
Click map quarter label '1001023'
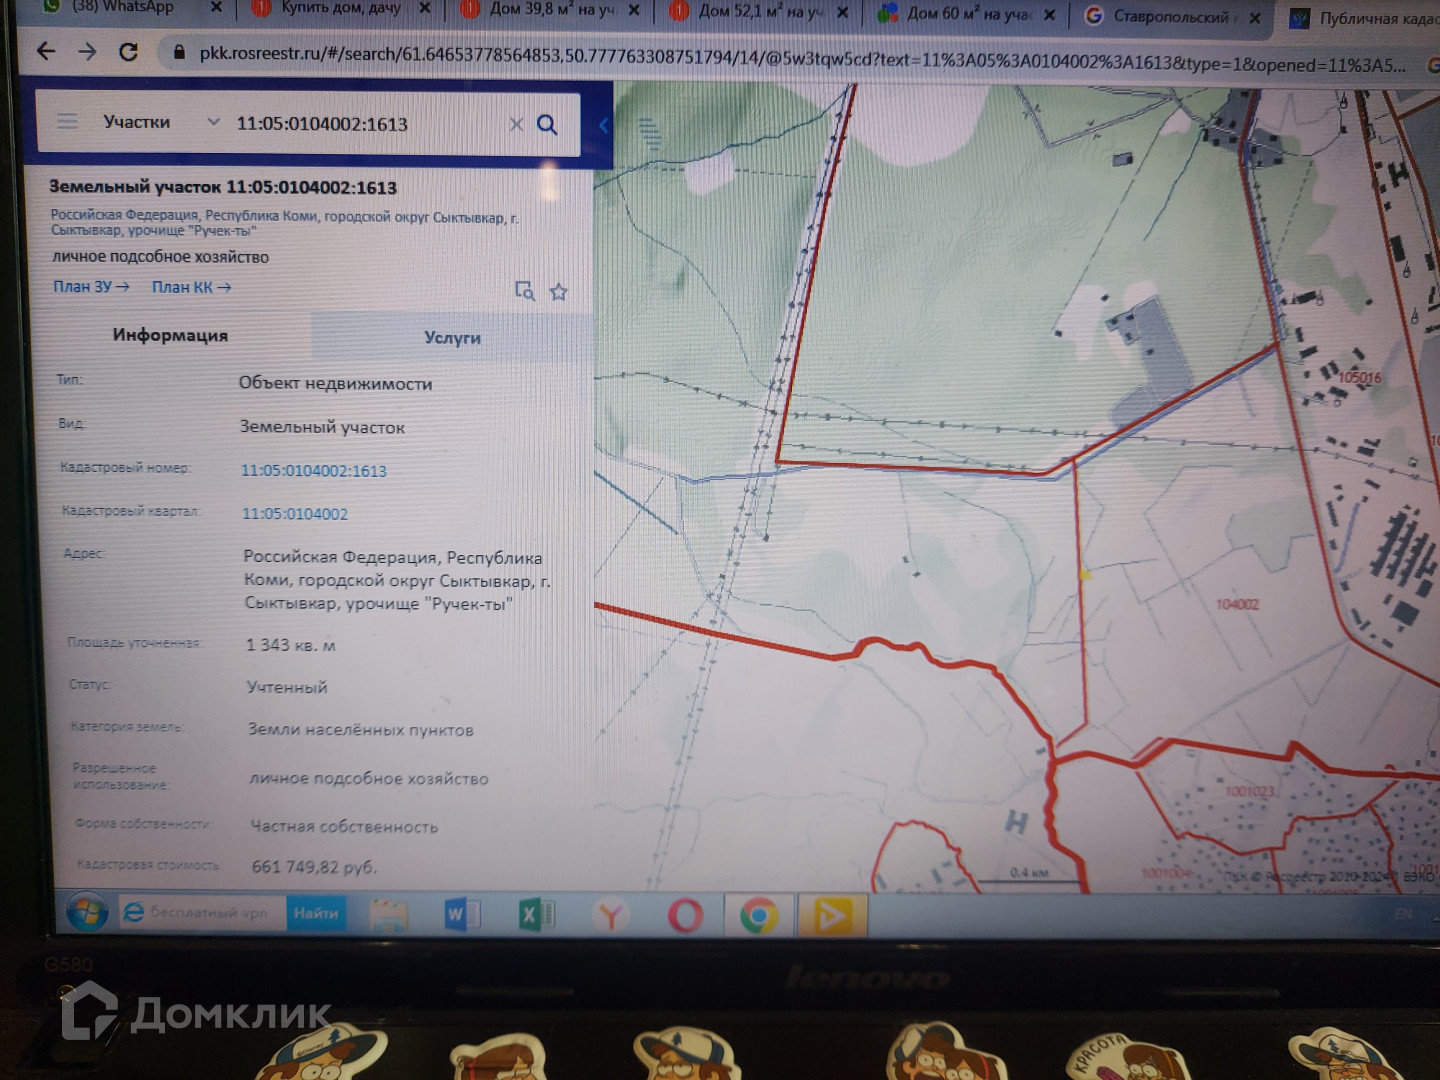coord(1250,792)
